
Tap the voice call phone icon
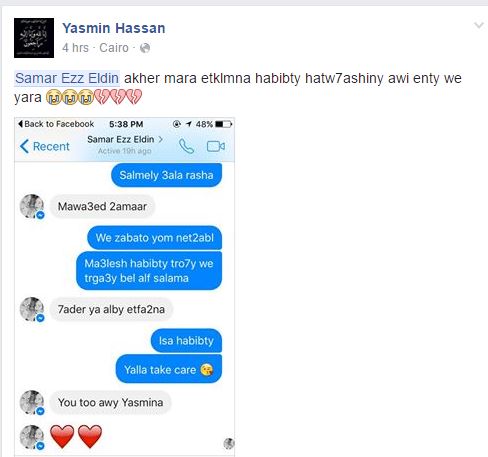tap(186, 146)
